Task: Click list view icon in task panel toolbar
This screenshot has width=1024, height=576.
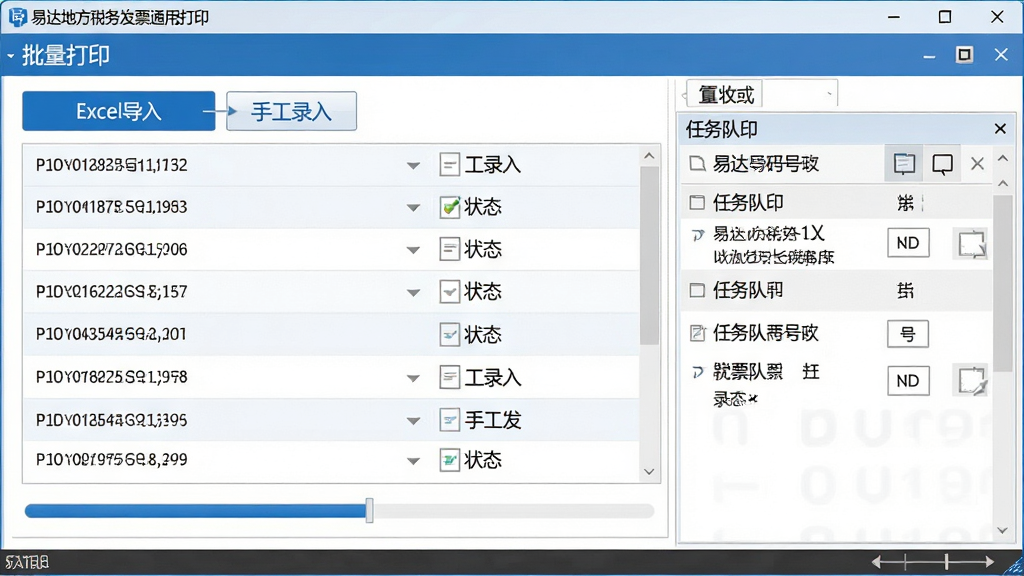Action: 904,163
